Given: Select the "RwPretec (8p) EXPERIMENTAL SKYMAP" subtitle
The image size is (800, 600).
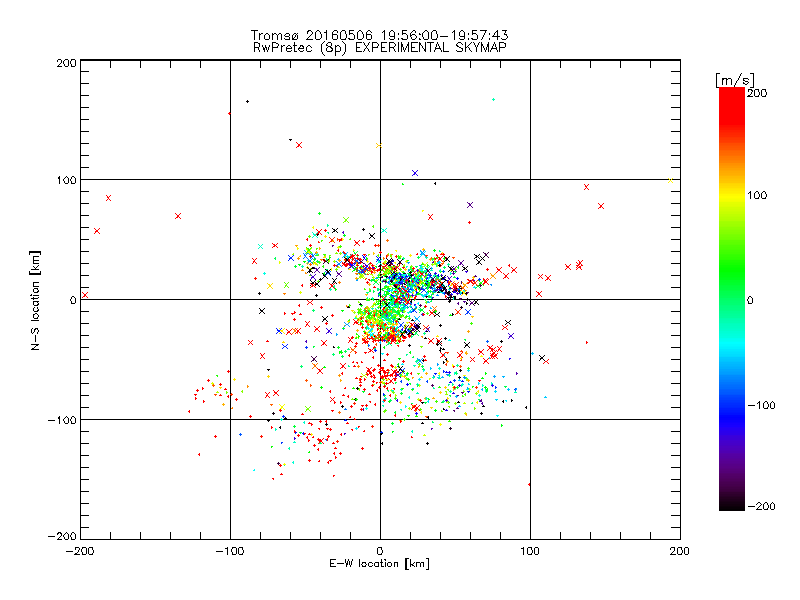Looking at the screenshot, I should 379,48.
